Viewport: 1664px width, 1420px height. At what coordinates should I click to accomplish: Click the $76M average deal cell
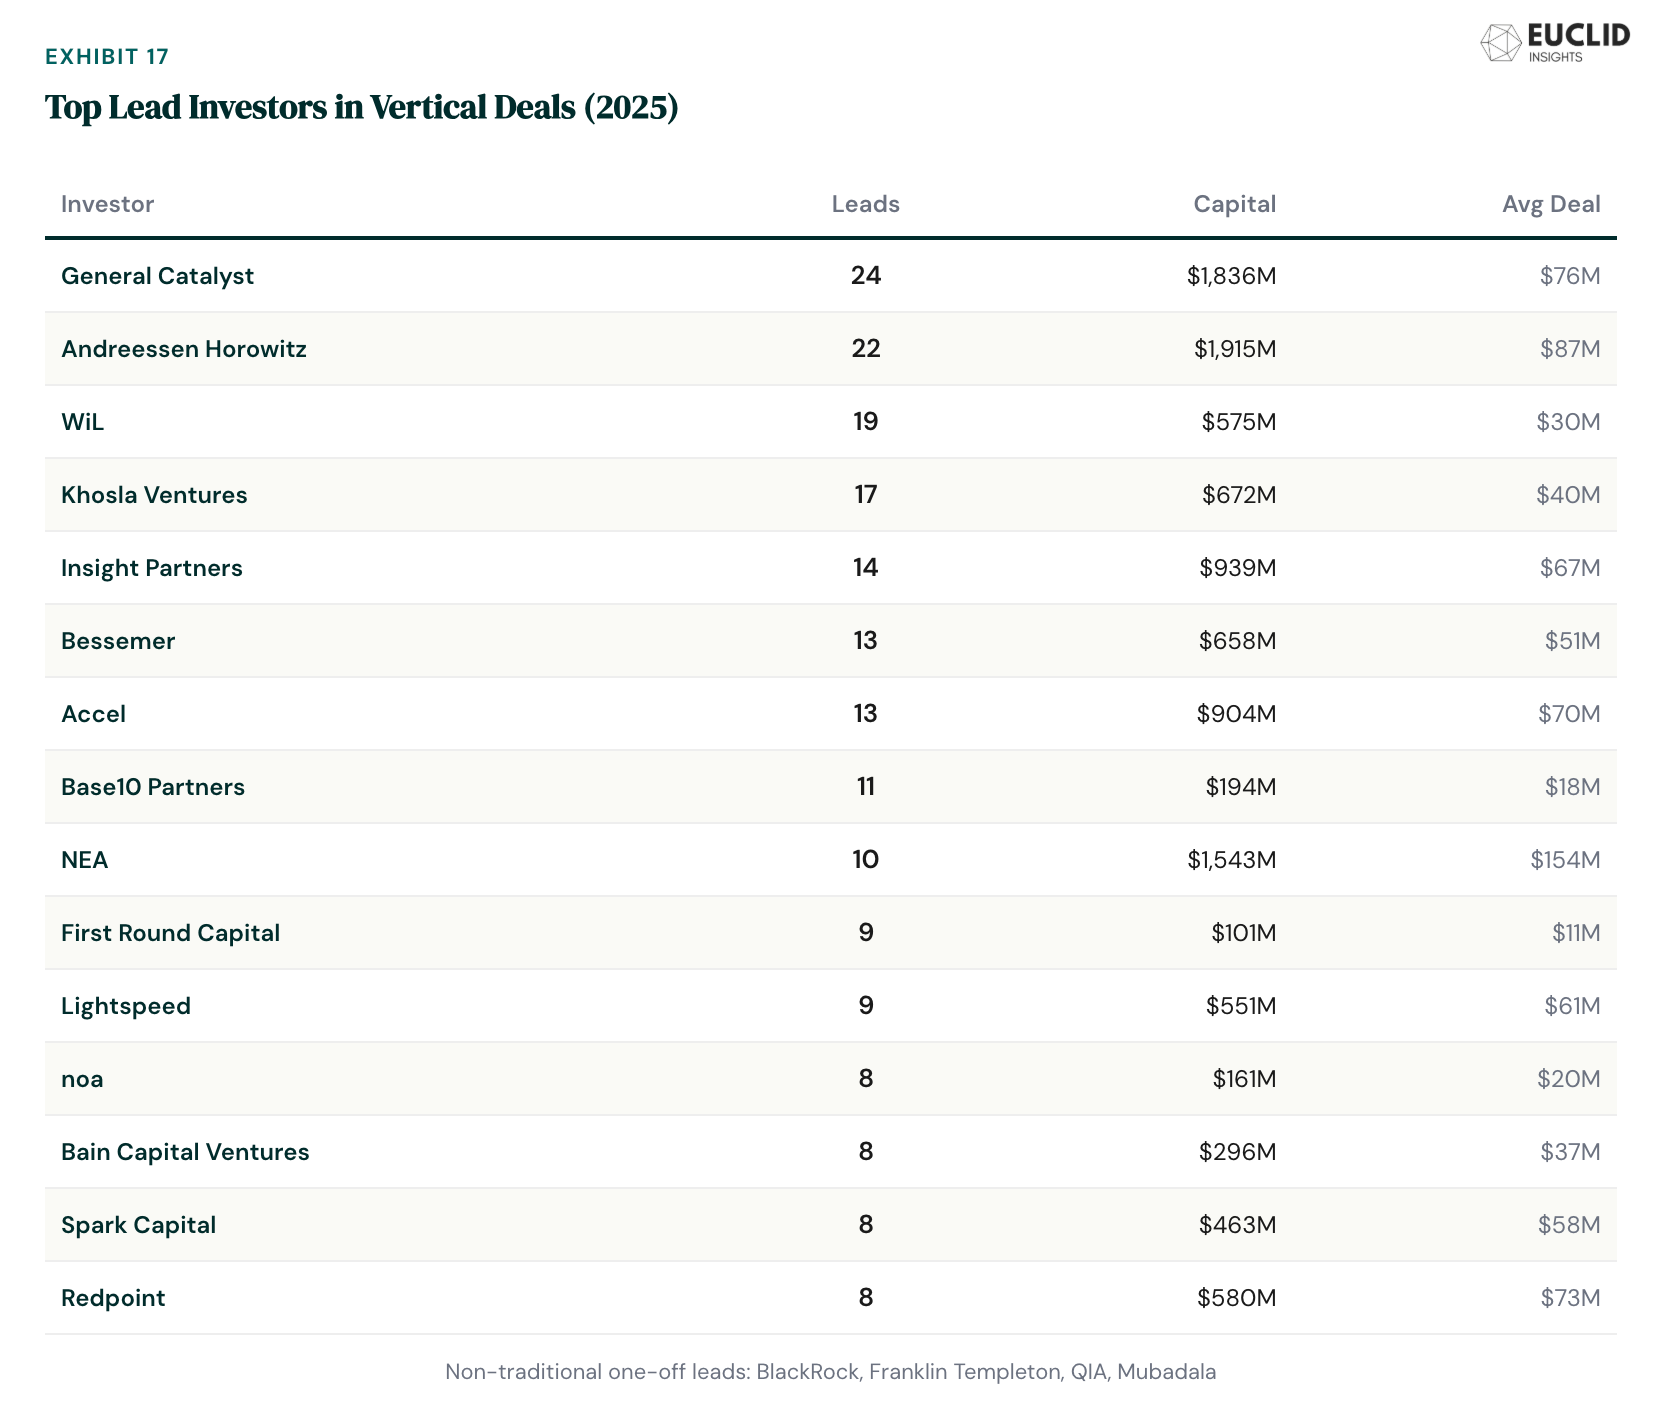click(1570, 276)
